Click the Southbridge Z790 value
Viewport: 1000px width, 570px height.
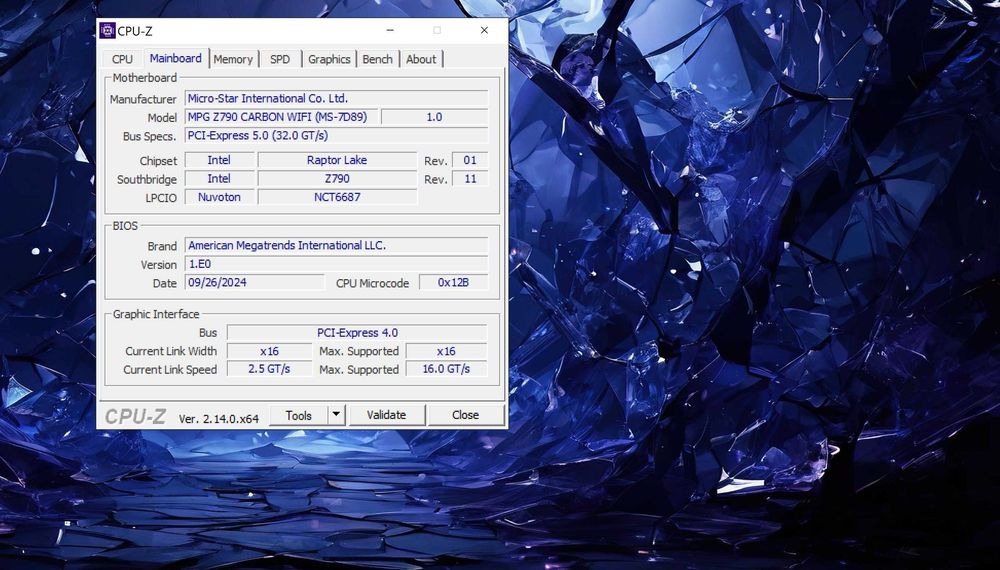click(337, 179)
